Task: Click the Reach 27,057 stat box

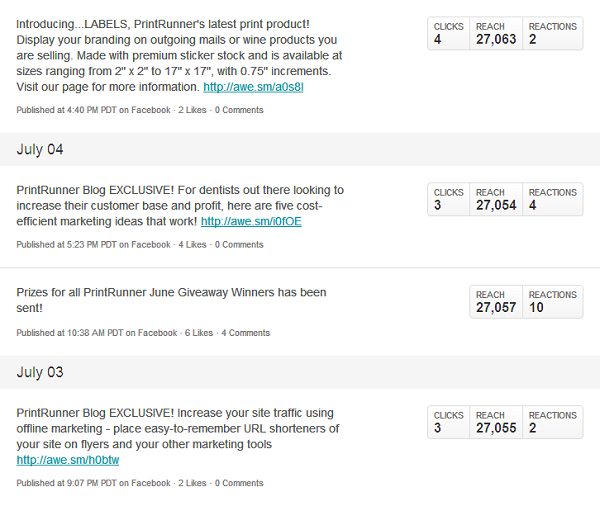Action: pyautogui.click(x=496, y=302)
